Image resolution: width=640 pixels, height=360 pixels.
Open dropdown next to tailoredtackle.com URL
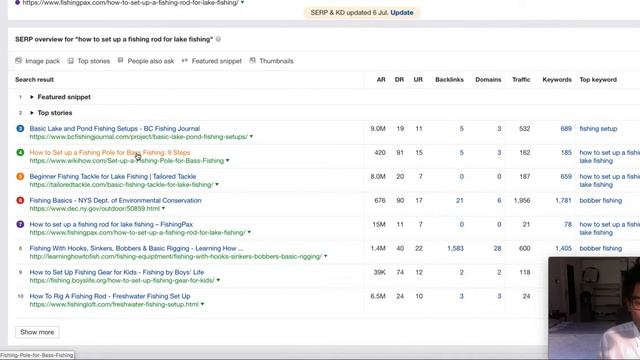(217, 184)
